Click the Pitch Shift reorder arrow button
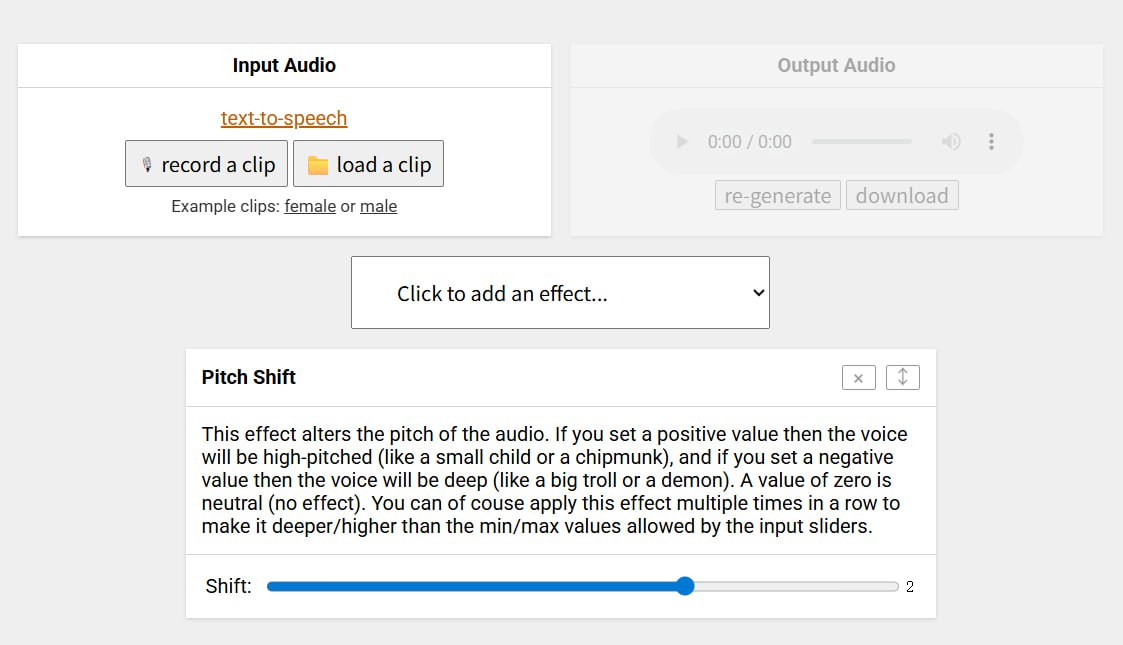The image size is (1123, 645). coord(903,377)
